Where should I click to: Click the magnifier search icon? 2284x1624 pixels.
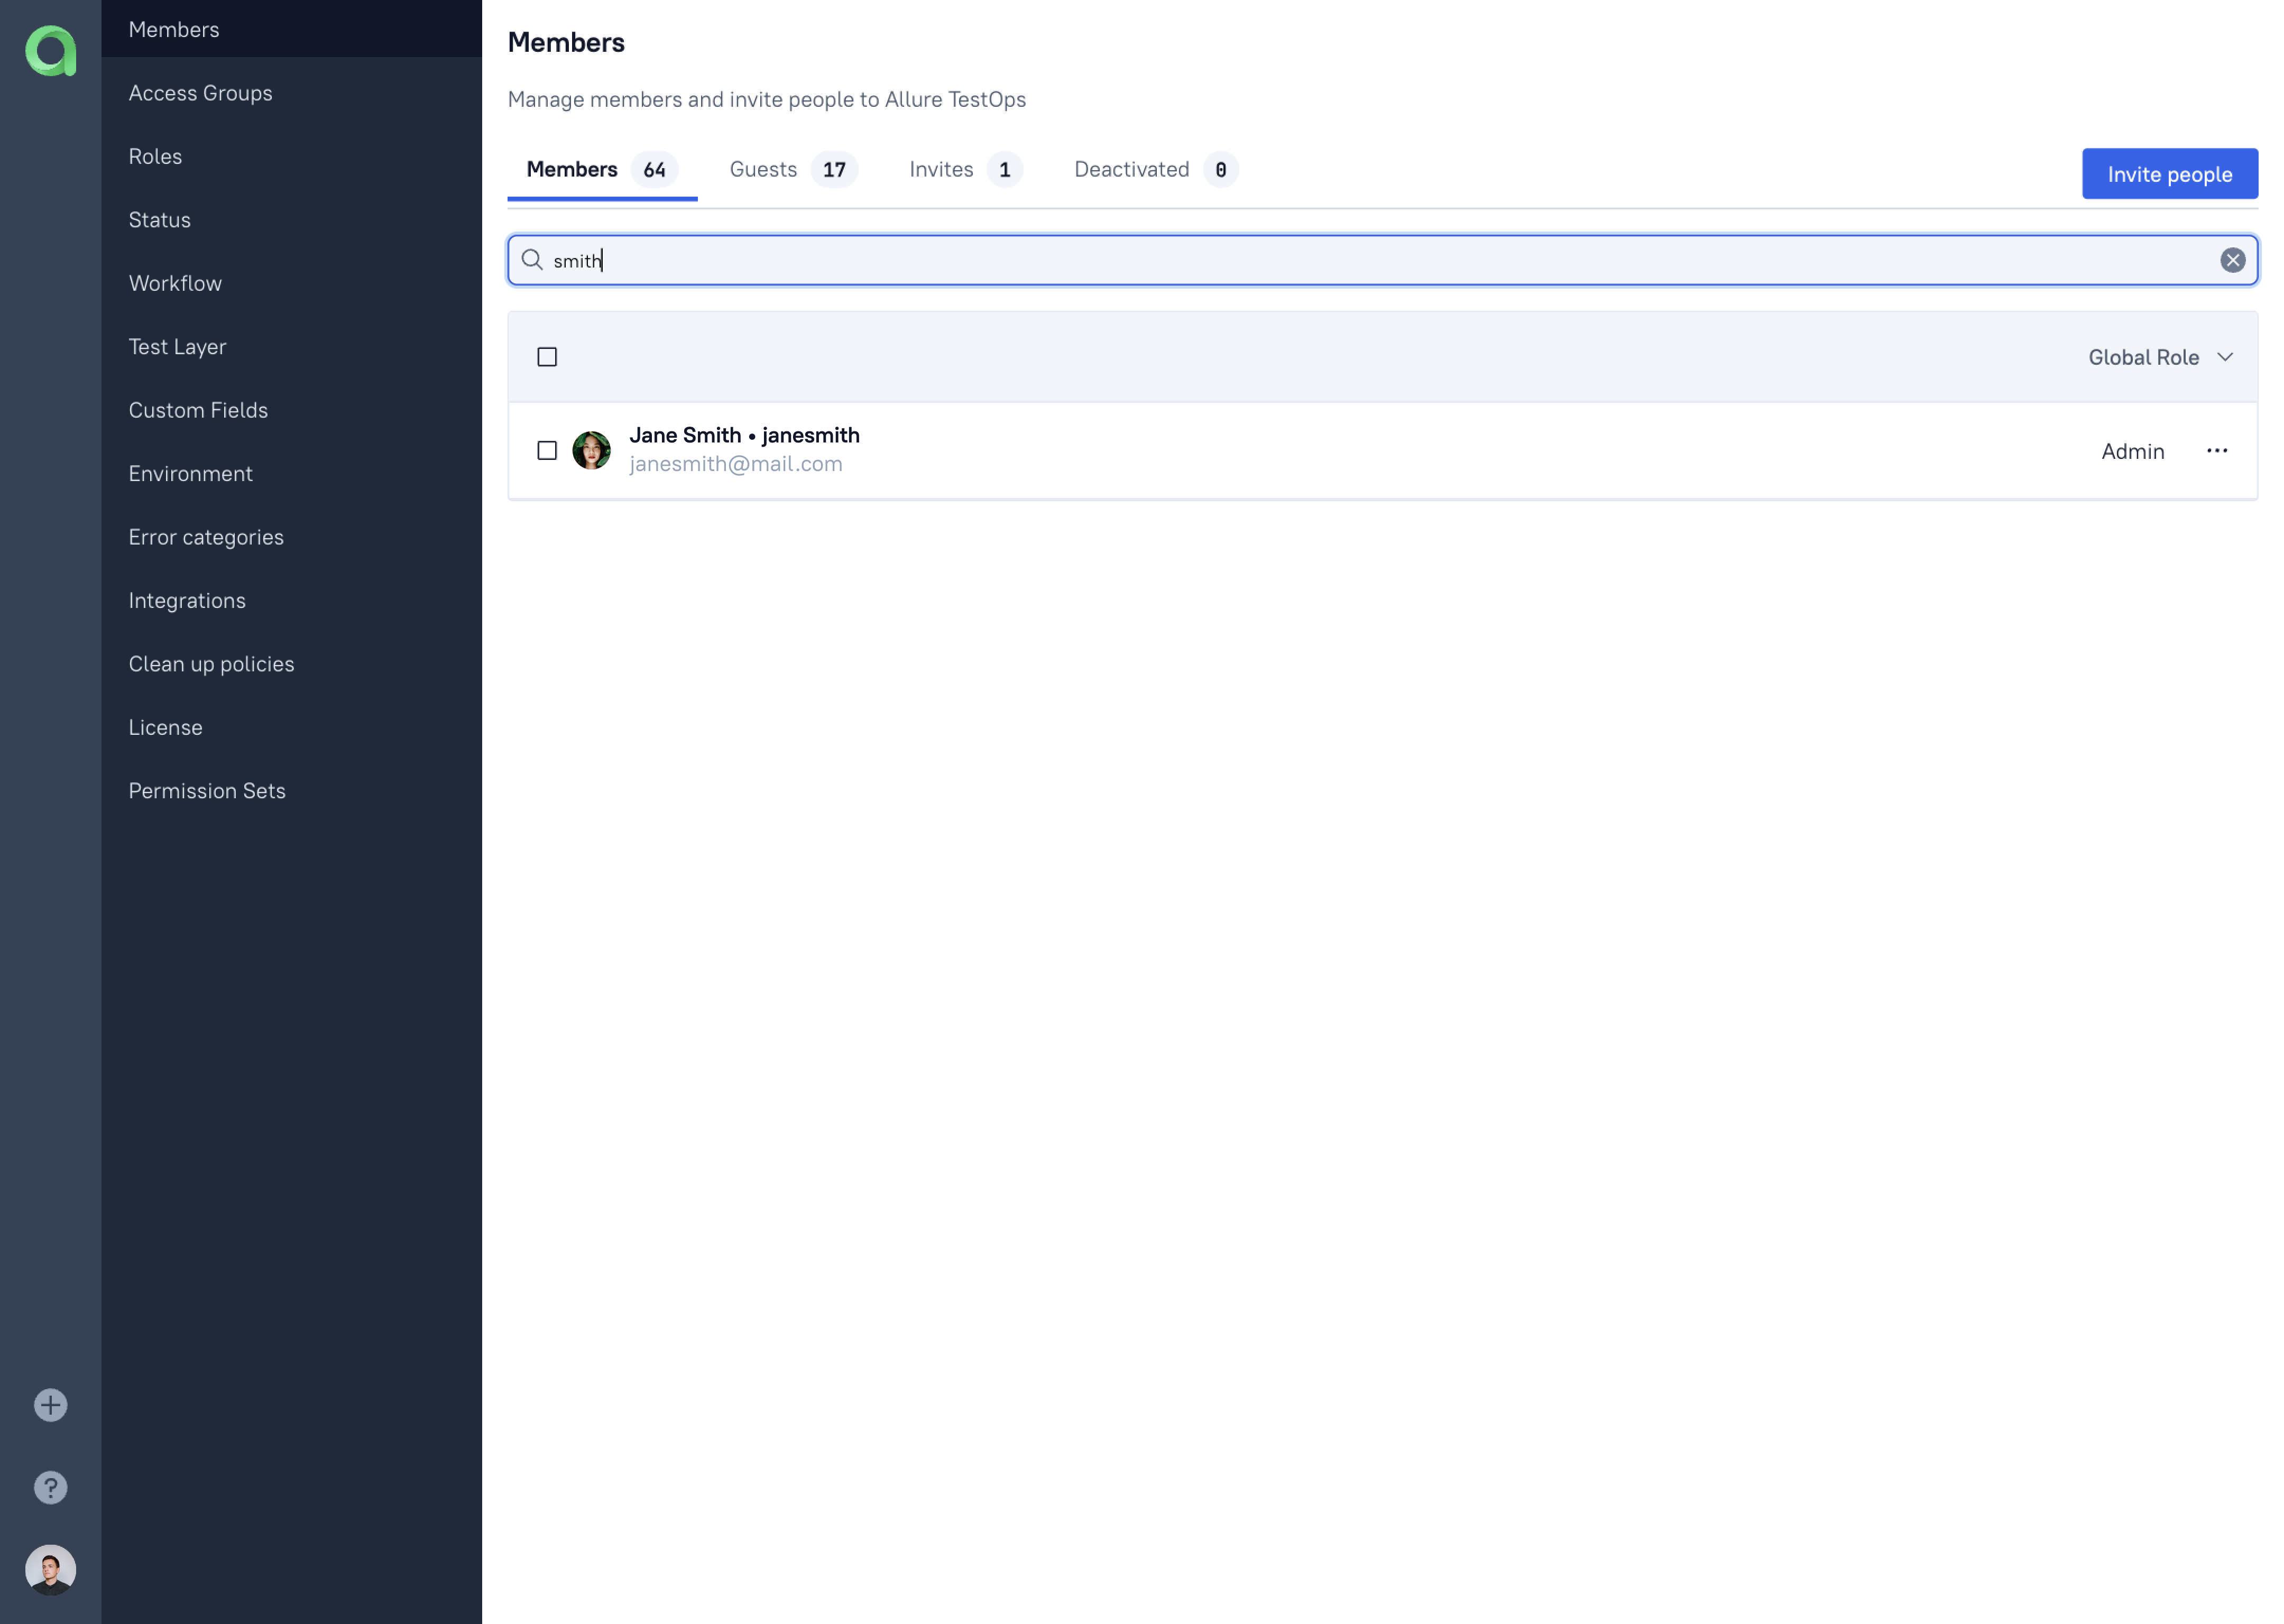click(x=532, y=260)
